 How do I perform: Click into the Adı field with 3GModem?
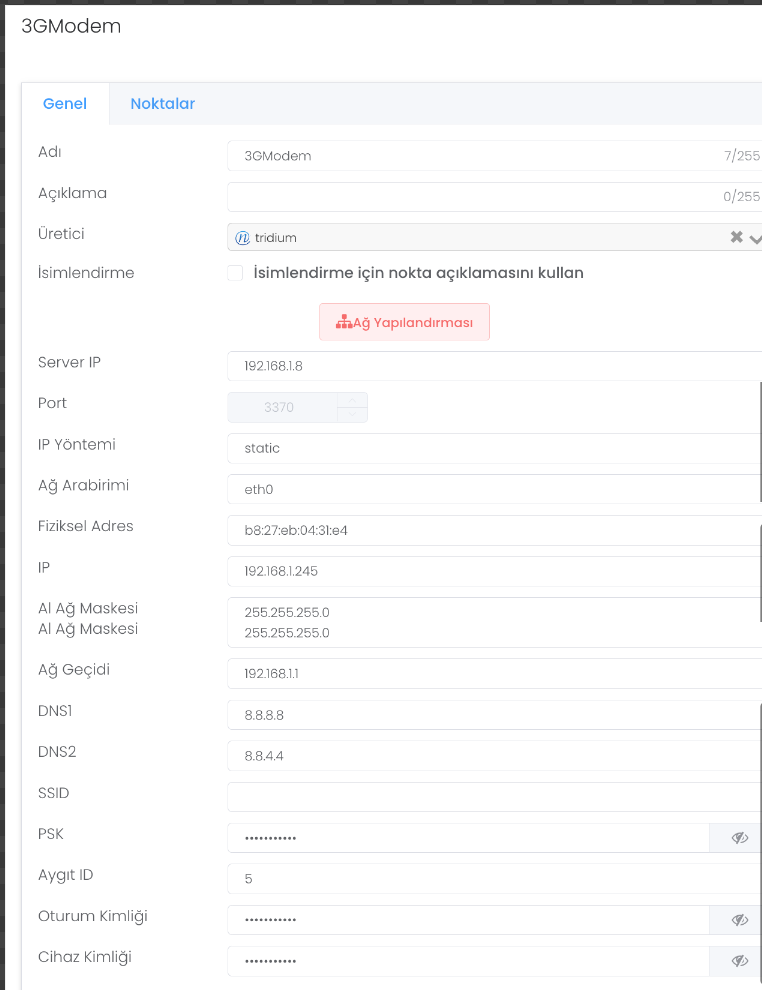point(470,156)
